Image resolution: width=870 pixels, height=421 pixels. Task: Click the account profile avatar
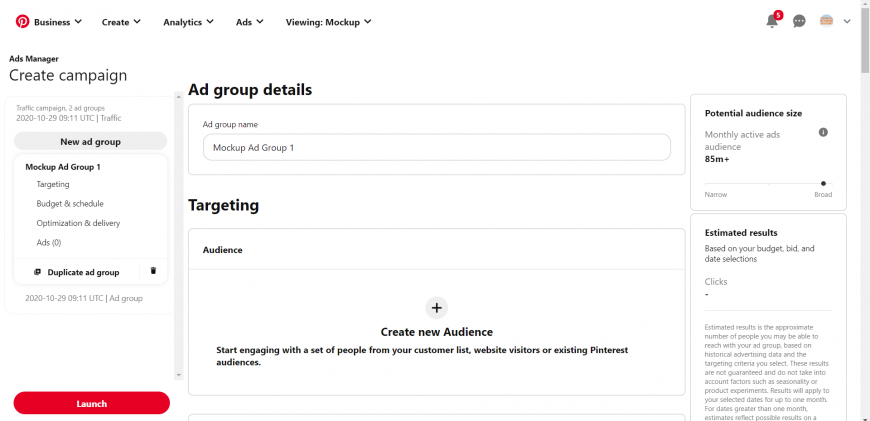827,22
